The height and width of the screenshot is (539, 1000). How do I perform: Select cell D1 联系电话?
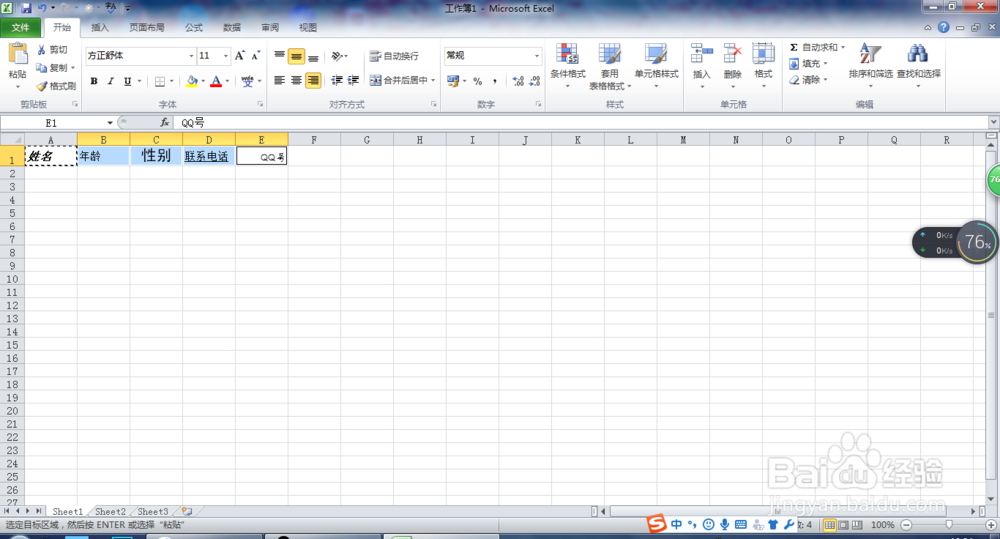[x=209, y=156]
